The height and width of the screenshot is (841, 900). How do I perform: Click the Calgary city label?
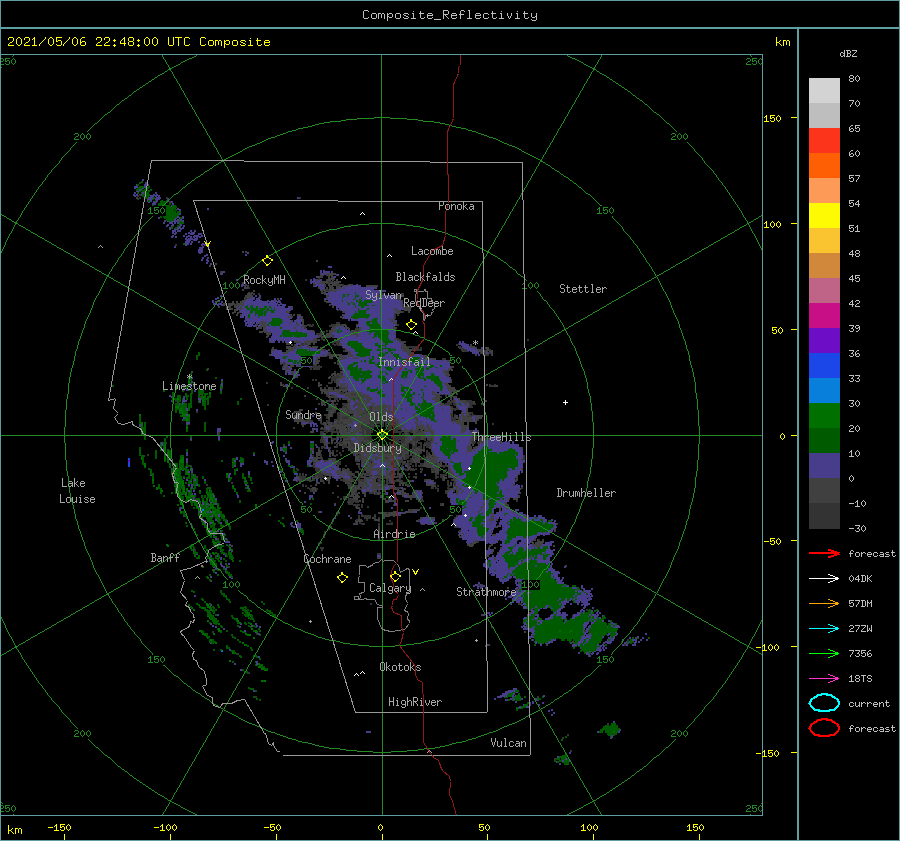(x=390, y=588)
